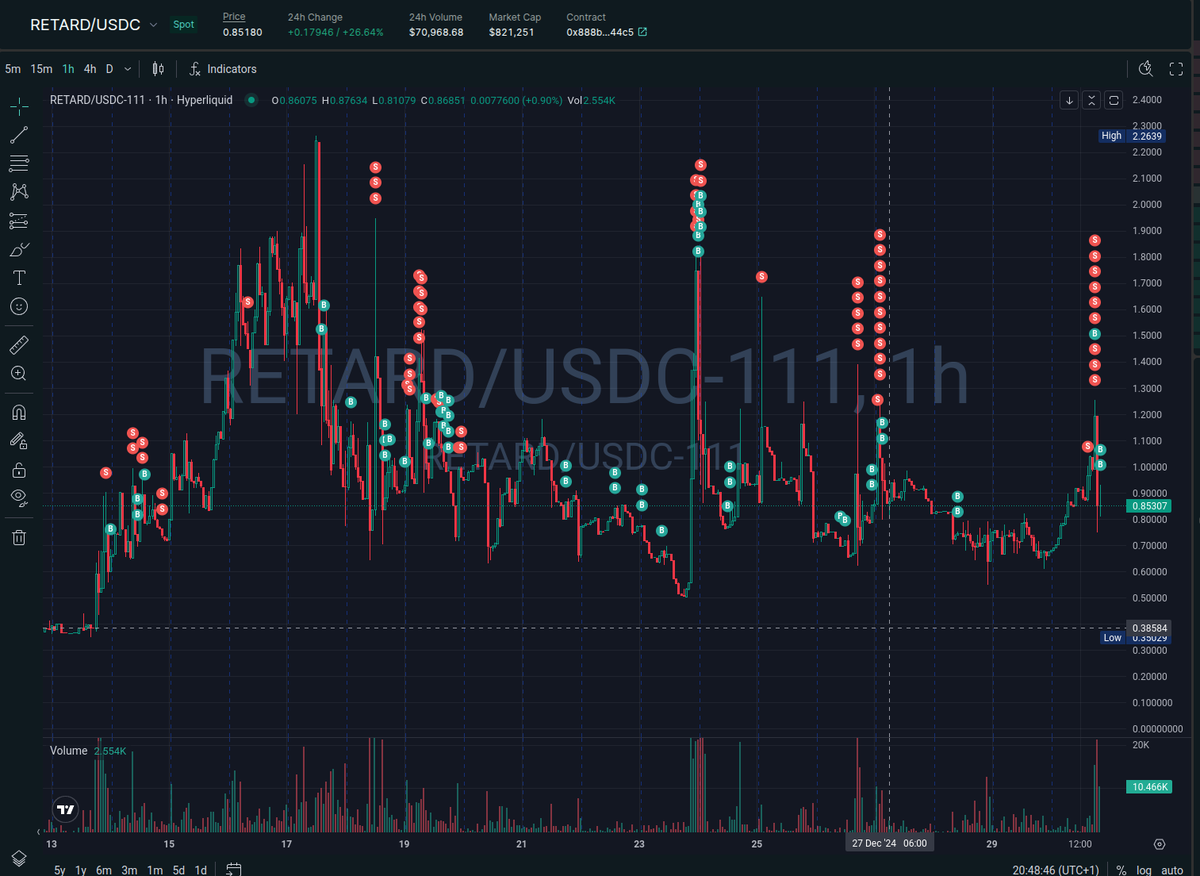Toggle the auto price scale
1200x876 pixels.
pos(1171,870)
